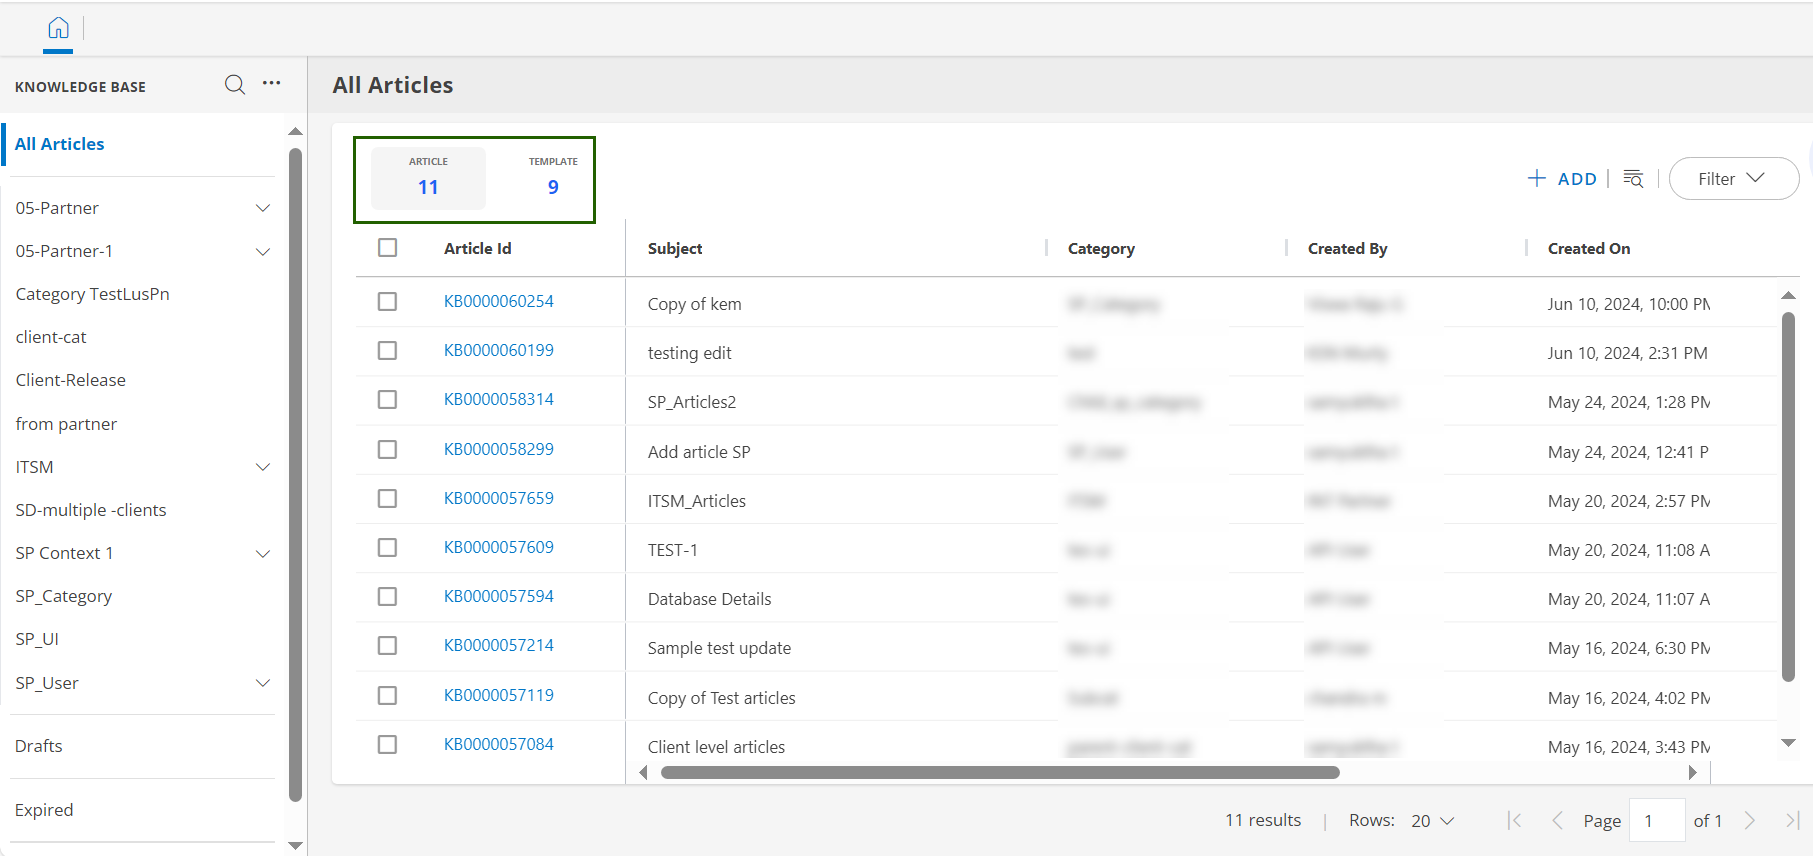This screenshot has width=1813, height=856.
Task: Change rows per page dropdown
Action: [x=1432, y=821]
